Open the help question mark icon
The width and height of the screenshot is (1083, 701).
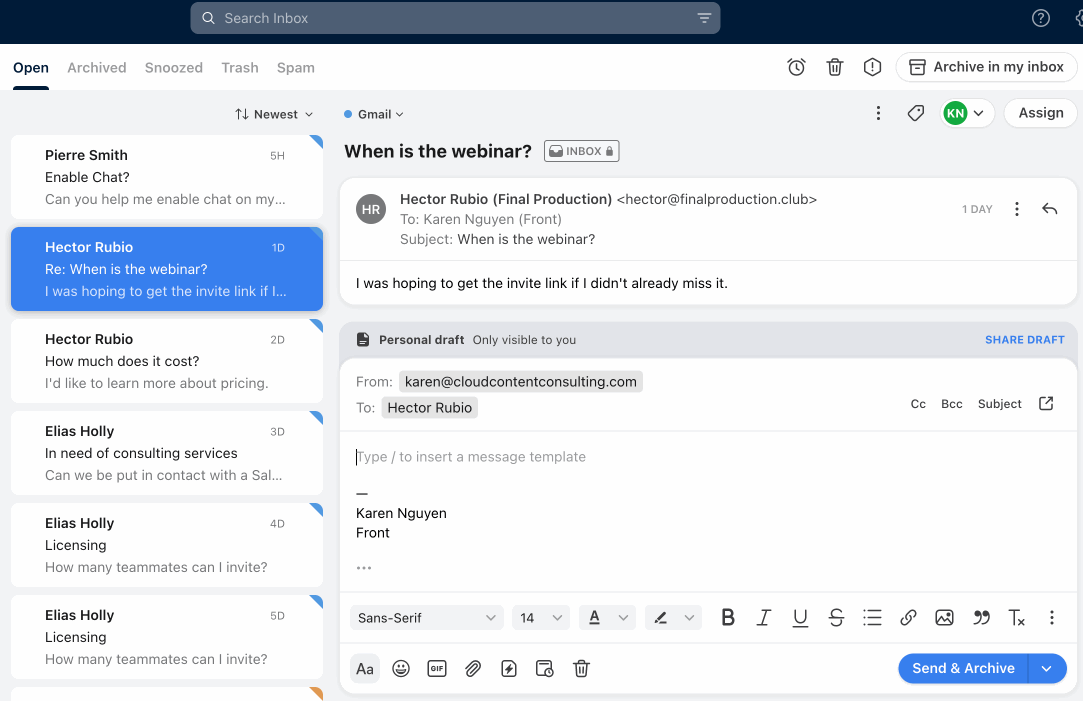coord(1040,18)
